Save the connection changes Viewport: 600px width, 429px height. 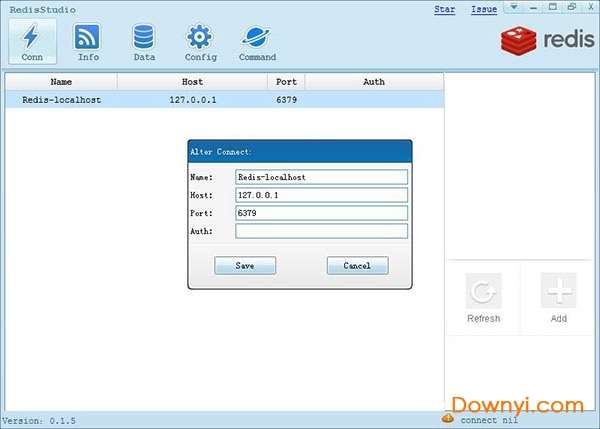click(x=245, y=266)
